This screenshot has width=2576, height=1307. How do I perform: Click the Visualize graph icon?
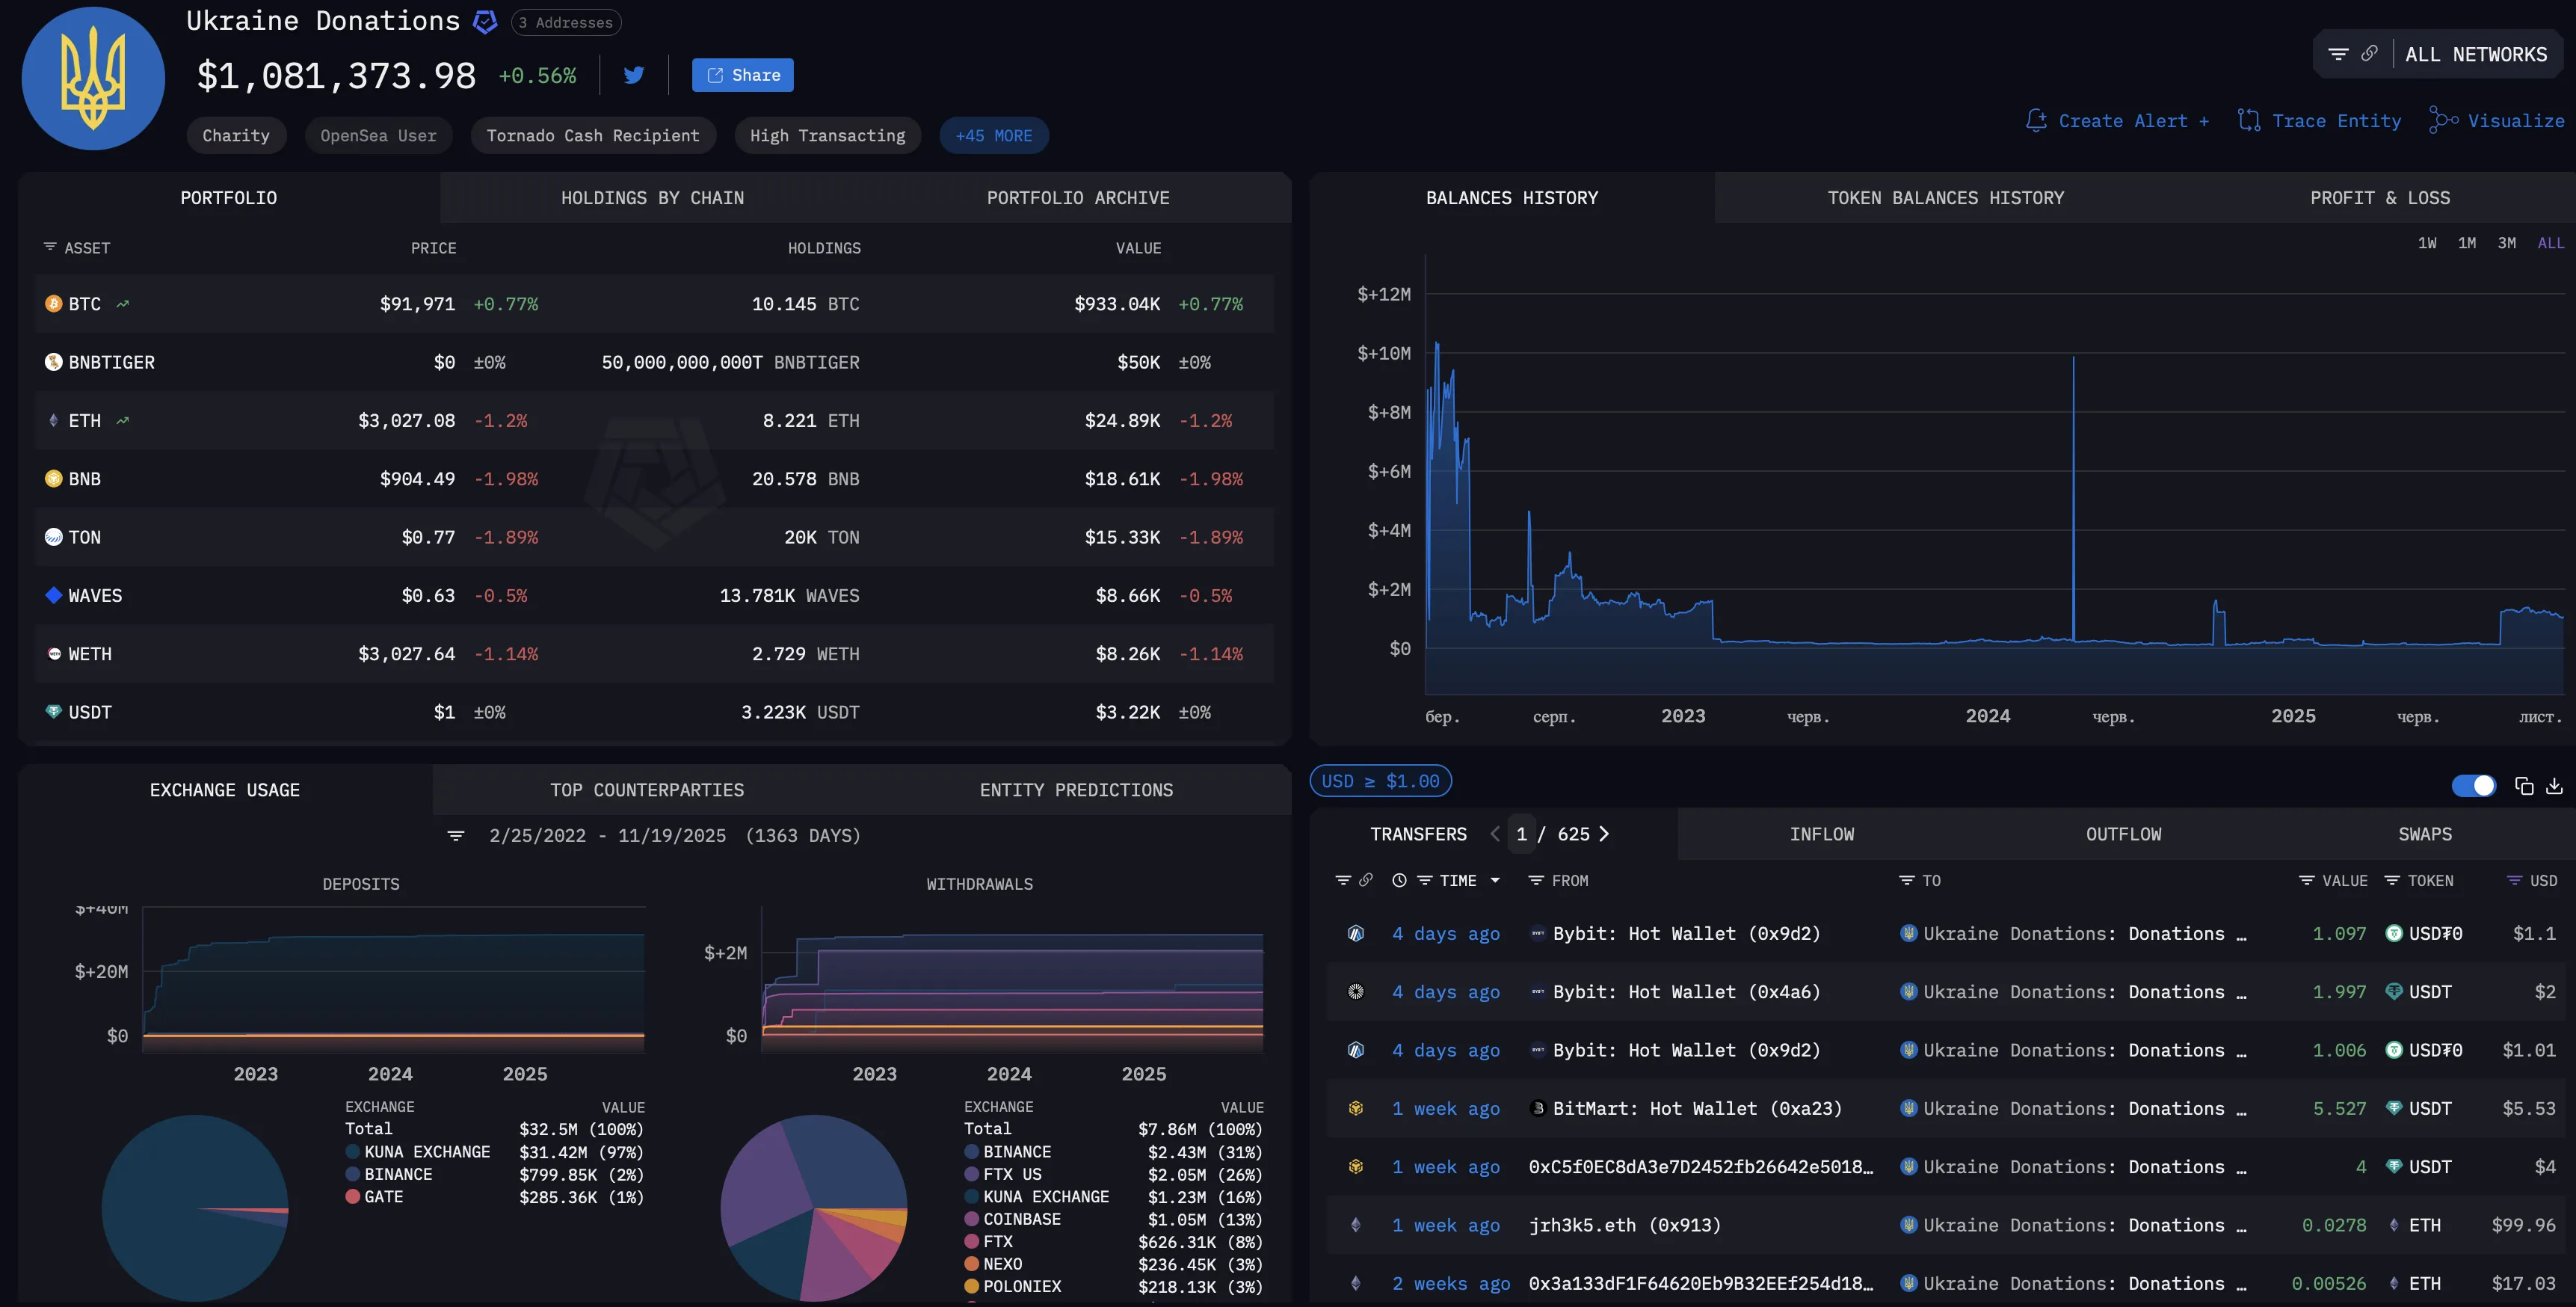point(2443,121)
